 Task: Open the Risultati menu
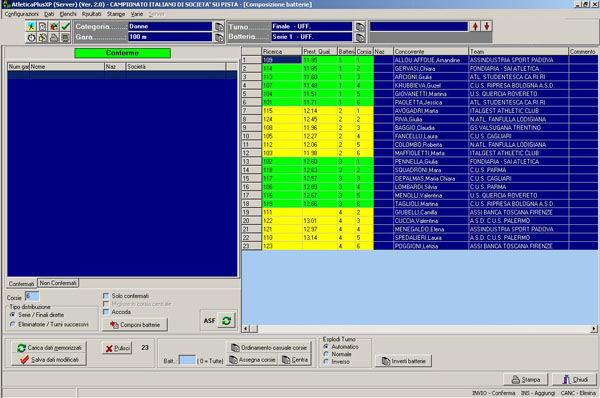91,14
